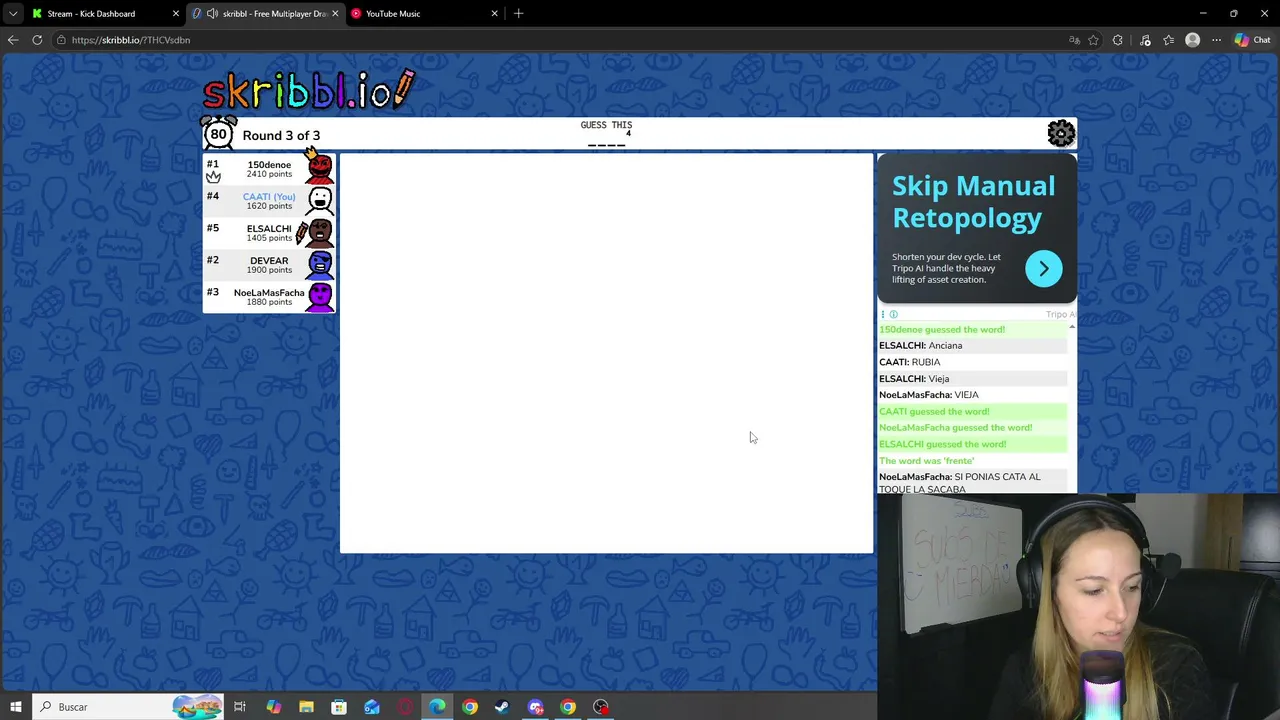The image size is (1280, 720).
Task: Select ELSALCHI player name
Action: (269, 229)
